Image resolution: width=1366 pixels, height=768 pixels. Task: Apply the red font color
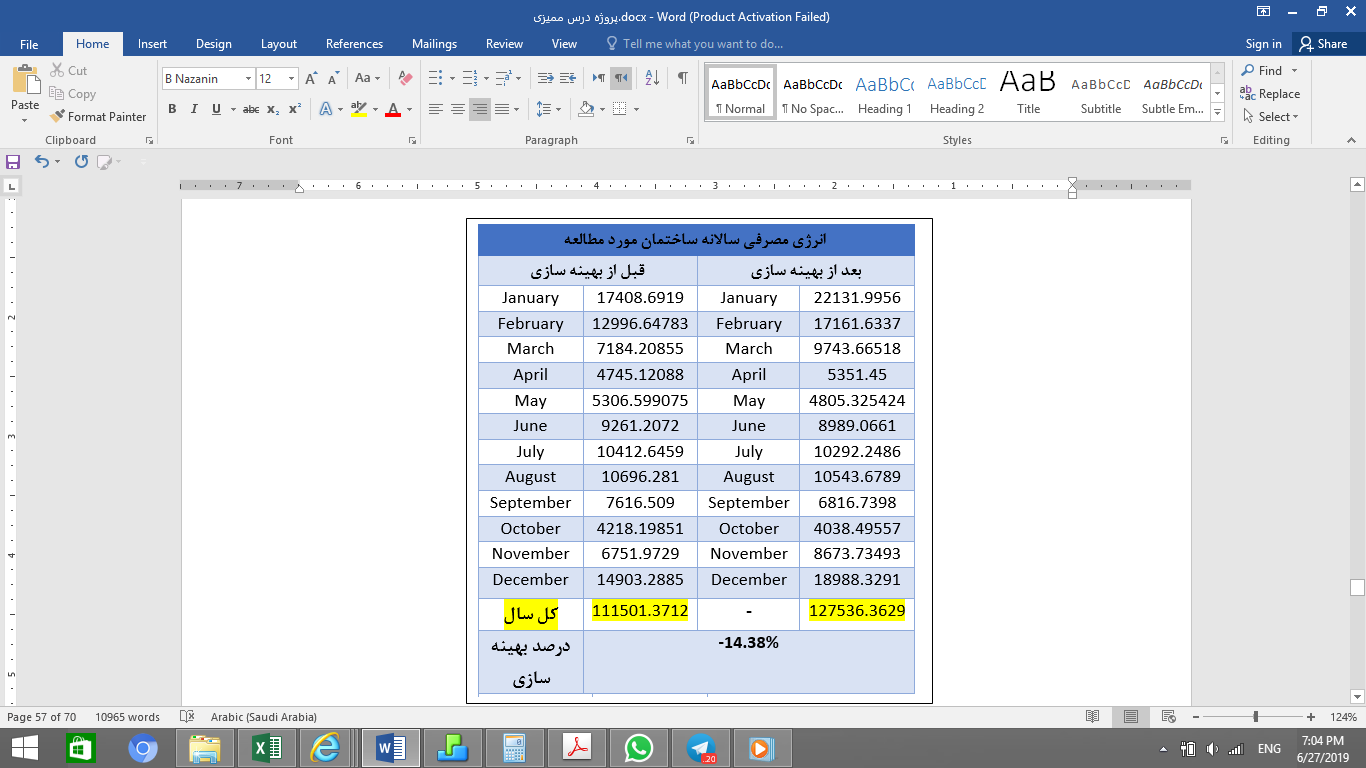393,109
